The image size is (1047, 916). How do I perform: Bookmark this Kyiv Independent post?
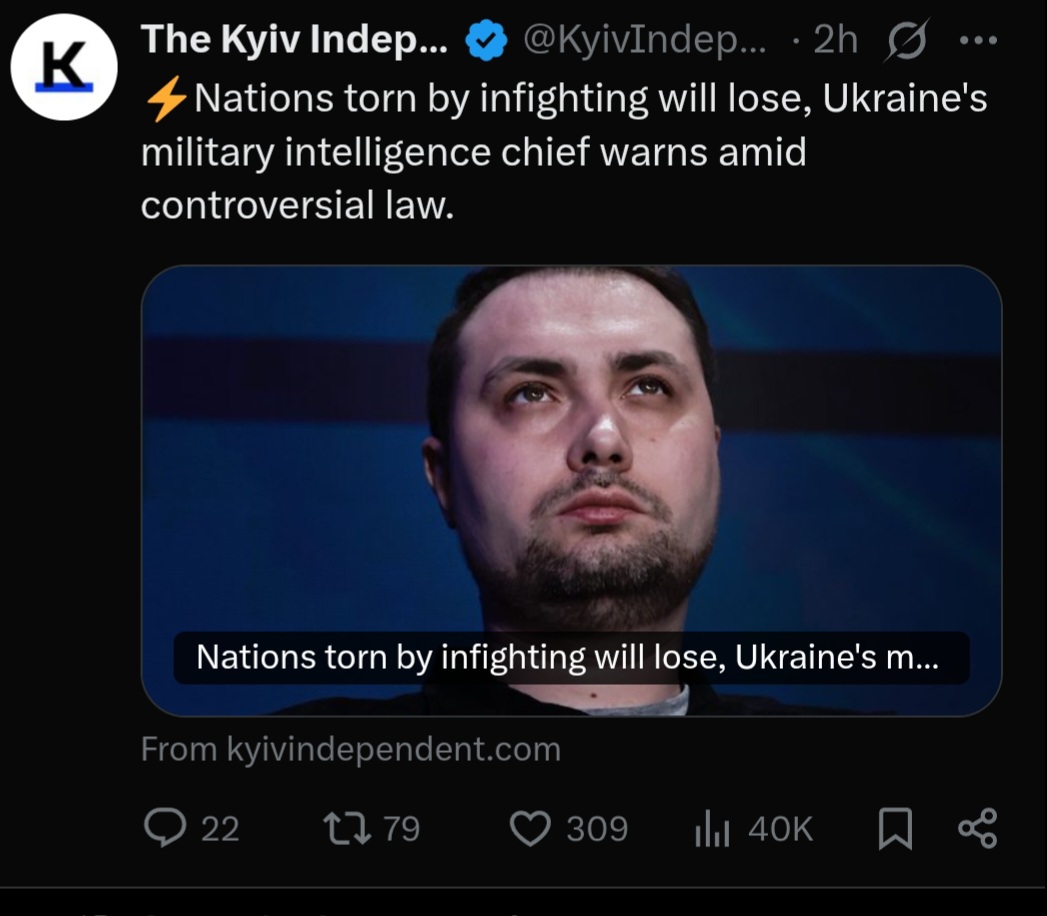[x=894, y=829]
